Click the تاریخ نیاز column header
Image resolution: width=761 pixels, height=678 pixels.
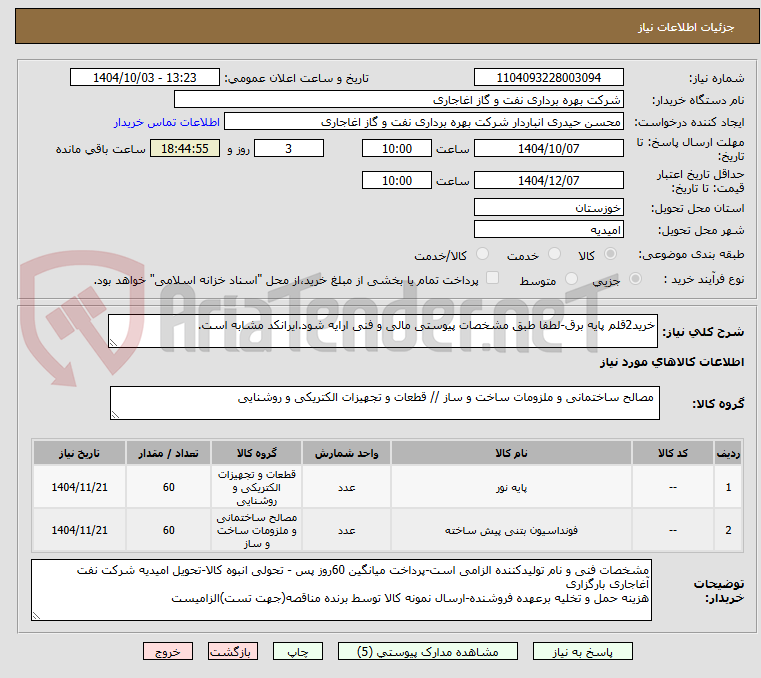tap(77, 452)
